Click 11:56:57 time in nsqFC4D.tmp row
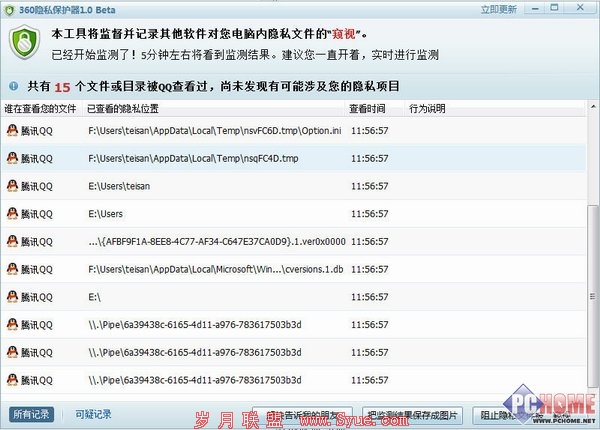Image resolution: width=600 pixels, height=430 pixels. (370, 158)
